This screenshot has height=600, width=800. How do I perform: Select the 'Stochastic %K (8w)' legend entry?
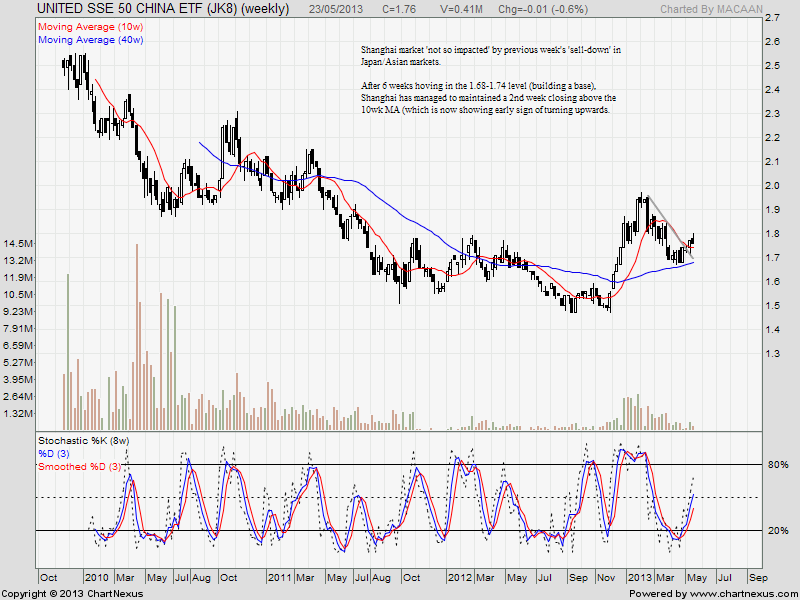point(84,440)
